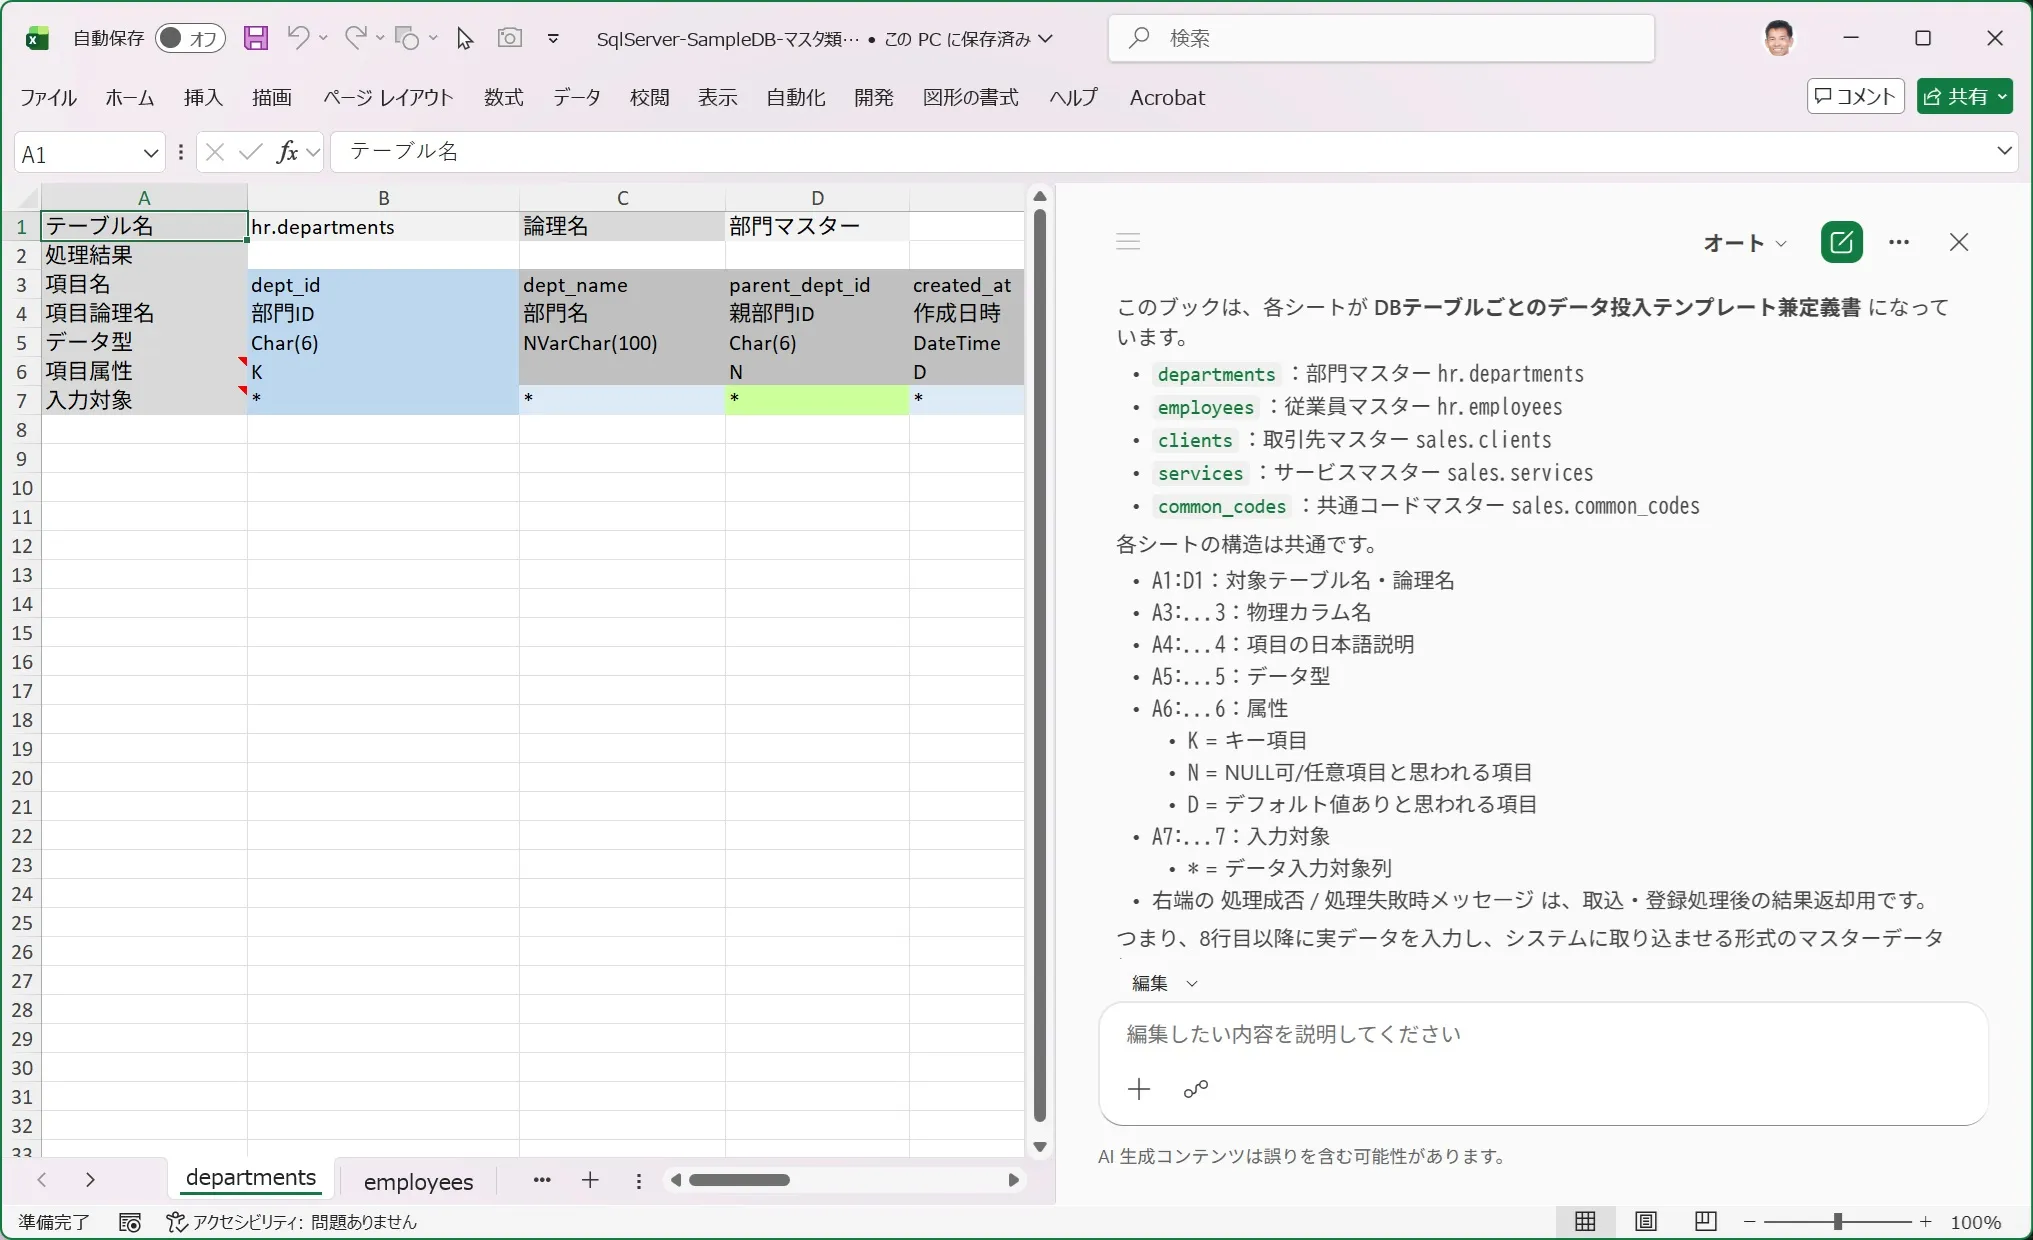Close the AI assistant side panel
2033x1240 pixels.
1959,242
